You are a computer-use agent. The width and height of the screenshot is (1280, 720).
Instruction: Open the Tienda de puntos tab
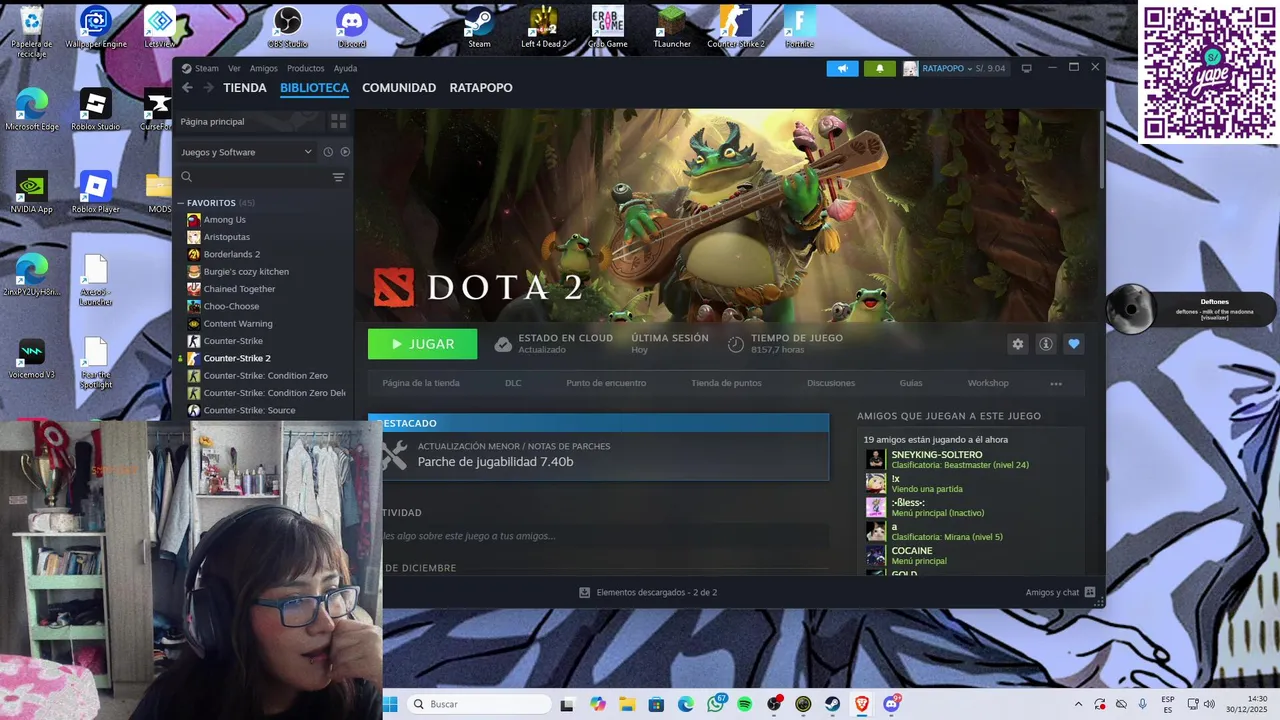point(726,383)
